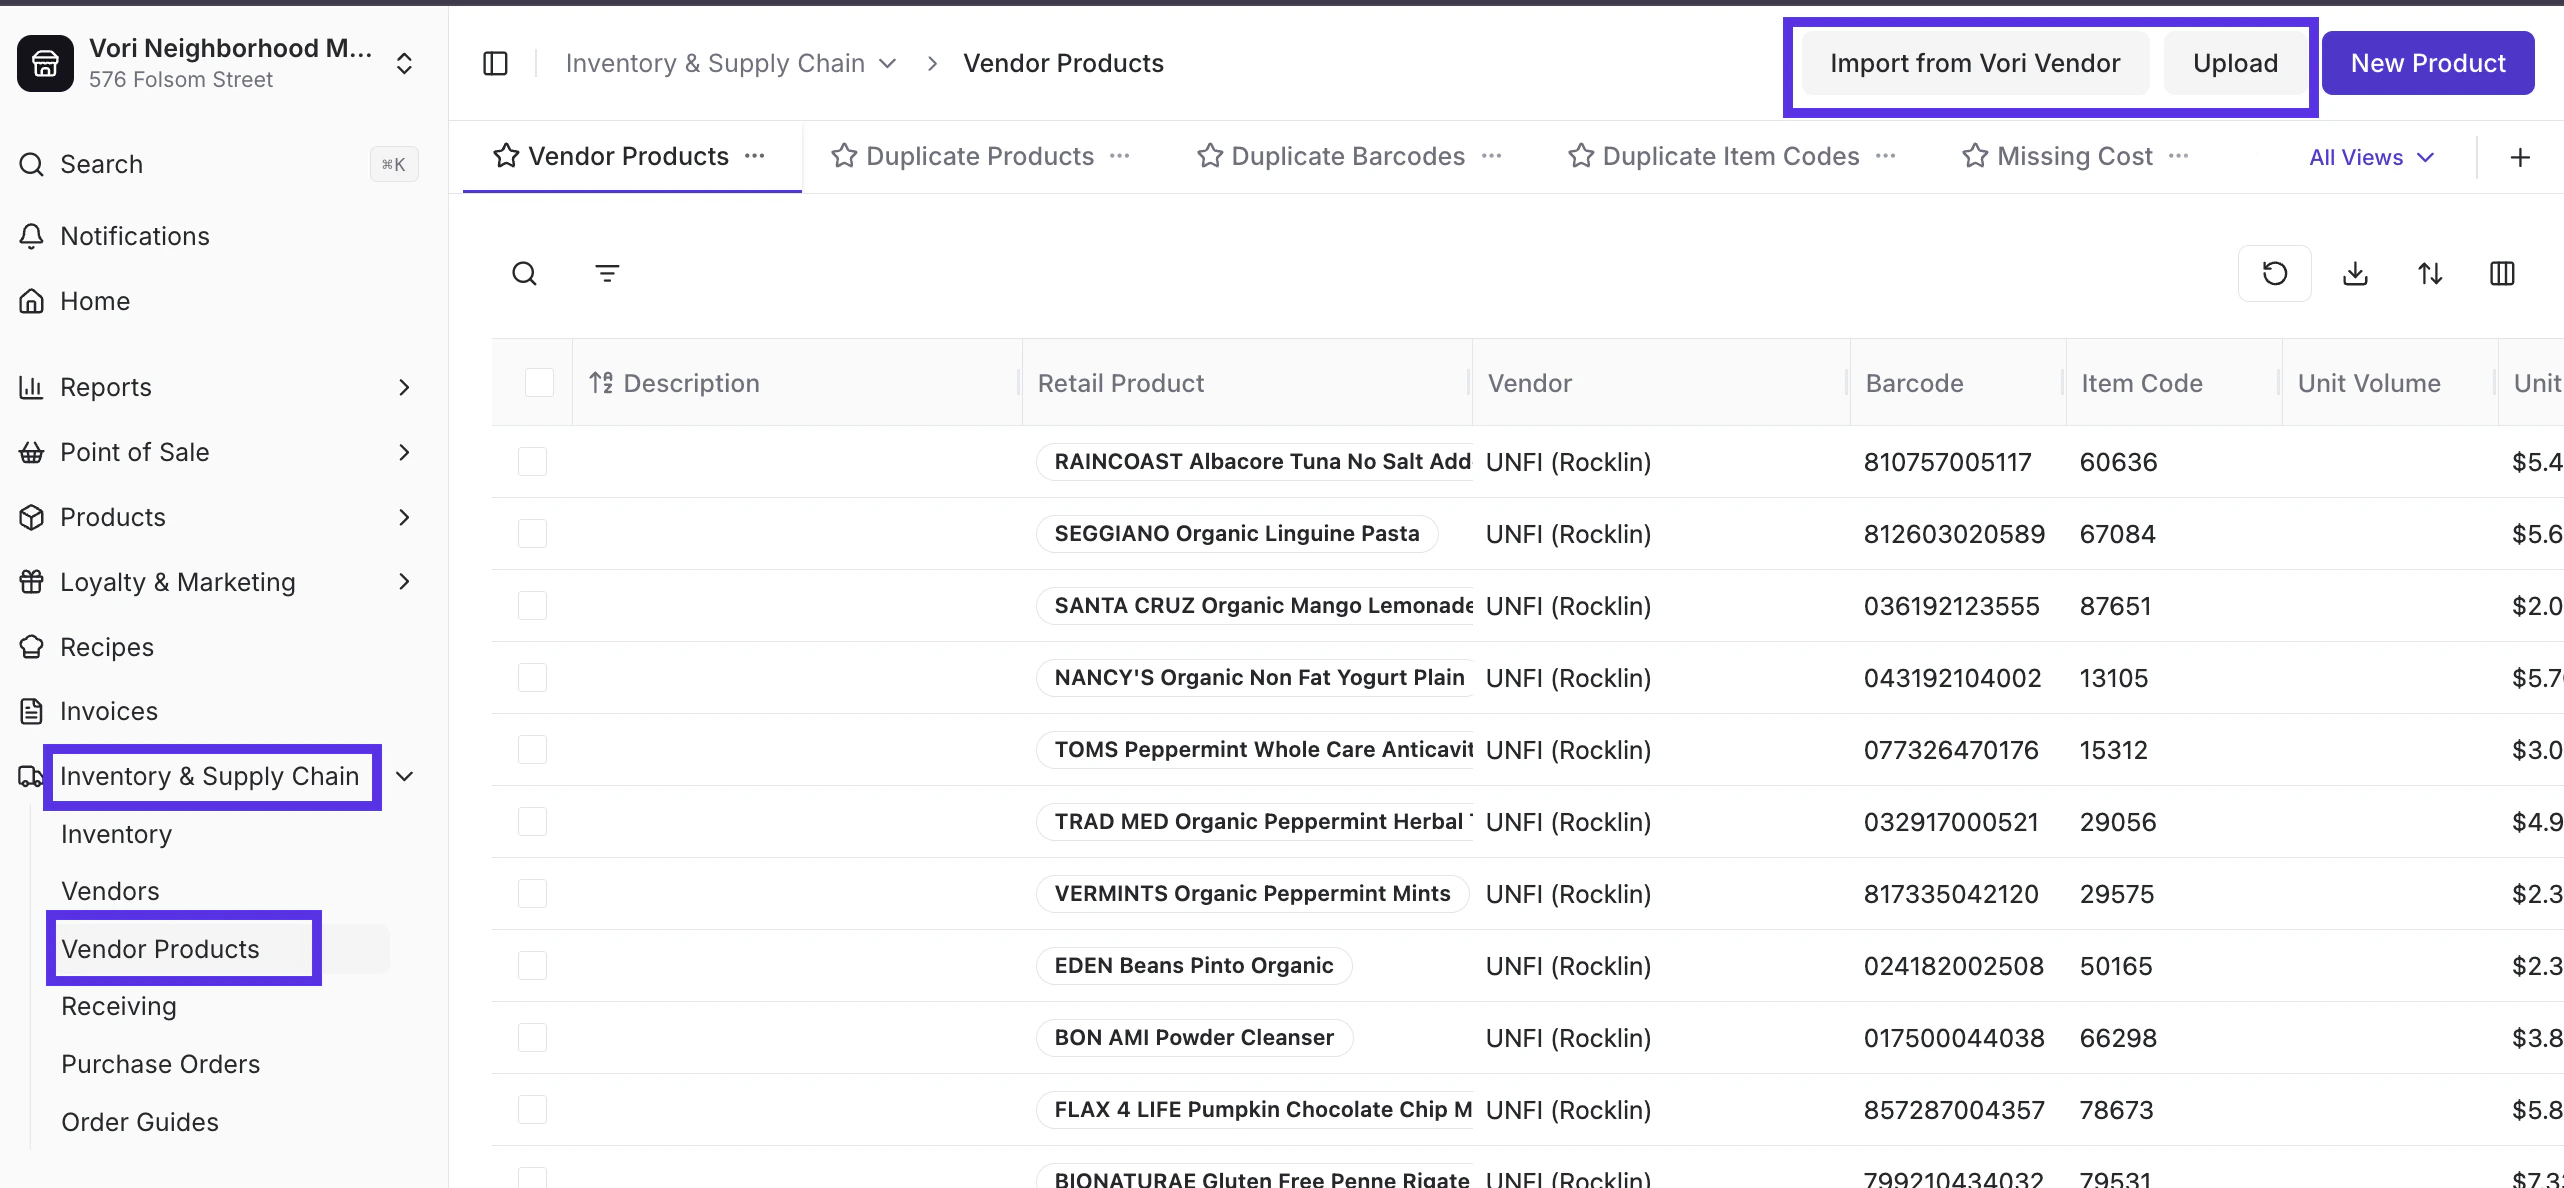Click the New Product button
Screen dimensions: 2564x1188
click(x=2427, y=64)
